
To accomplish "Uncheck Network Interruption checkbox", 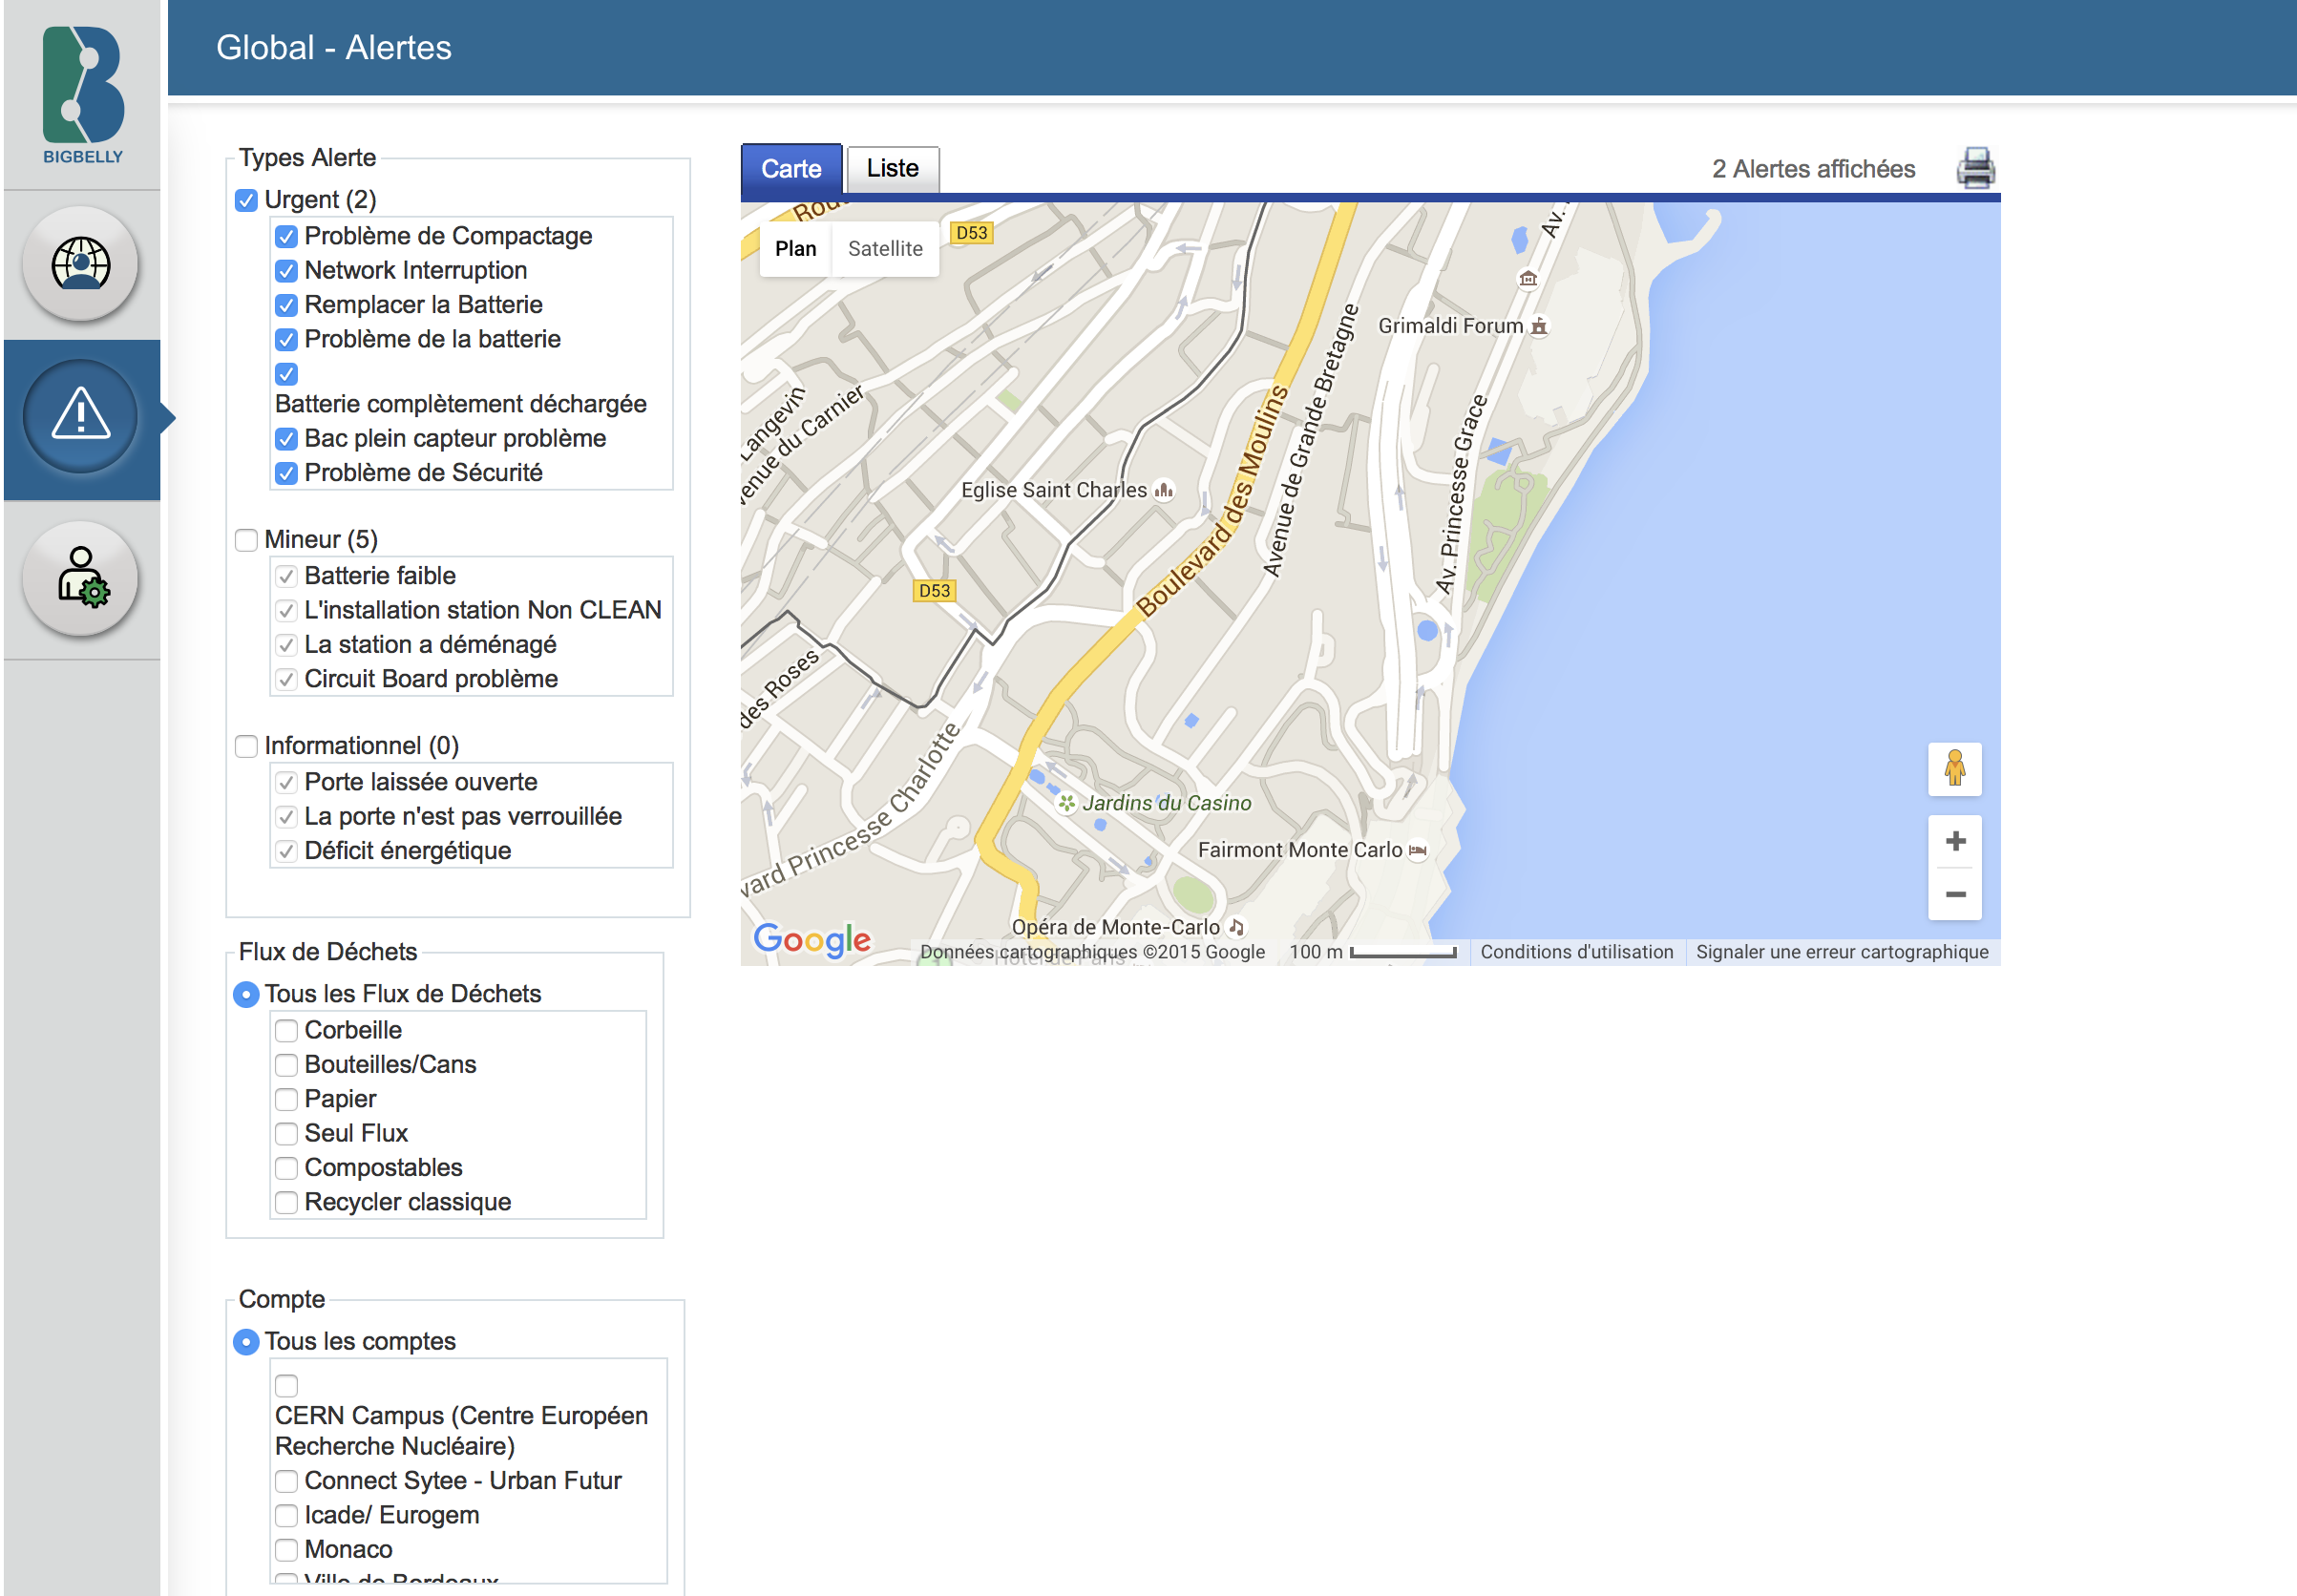I will [287, 271].
